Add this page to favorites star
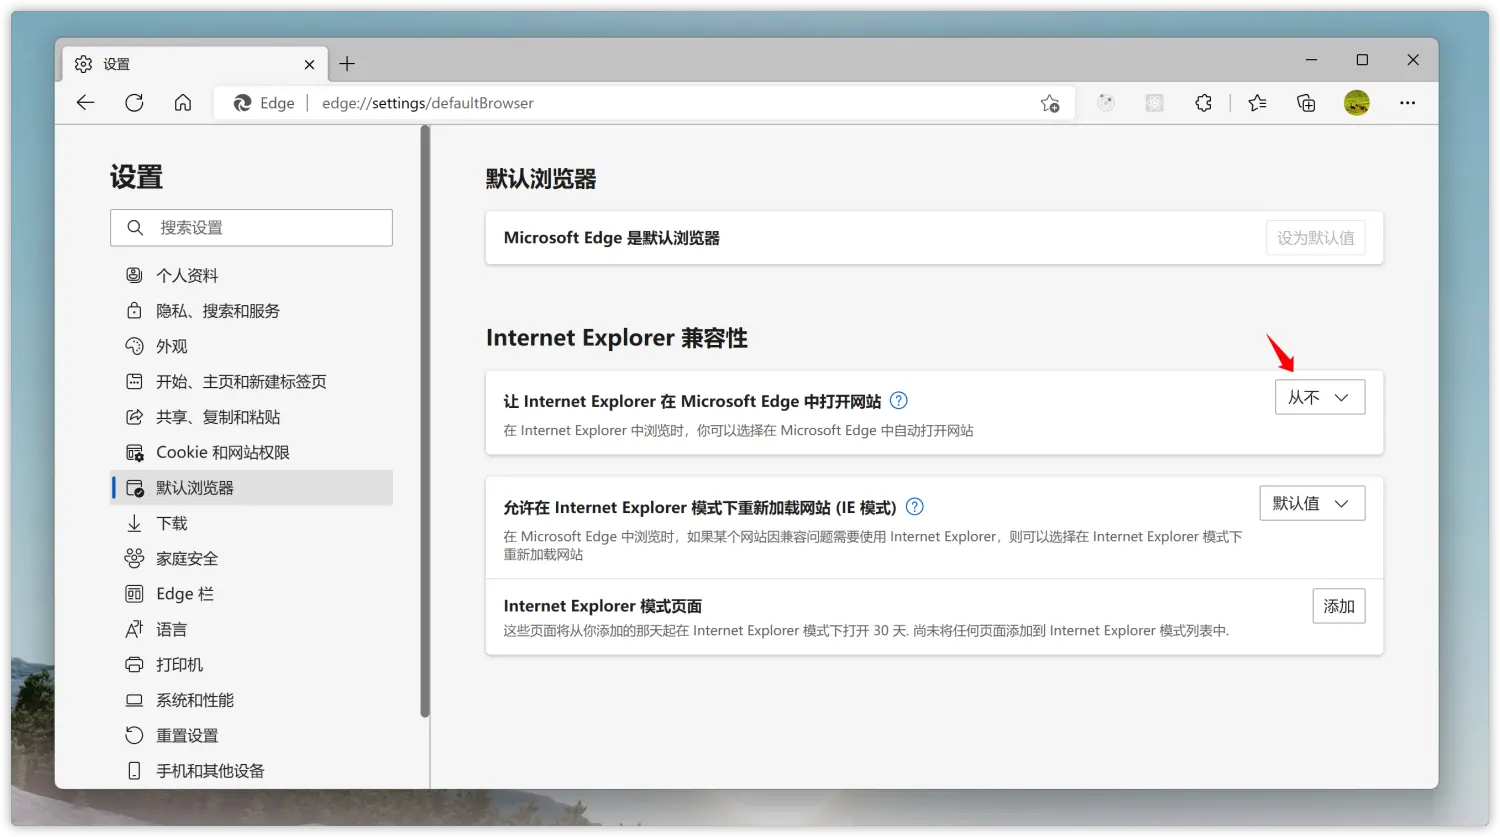Image resolution: width=1500 pixels, height=837 pixels. [x=1050, y=103]
